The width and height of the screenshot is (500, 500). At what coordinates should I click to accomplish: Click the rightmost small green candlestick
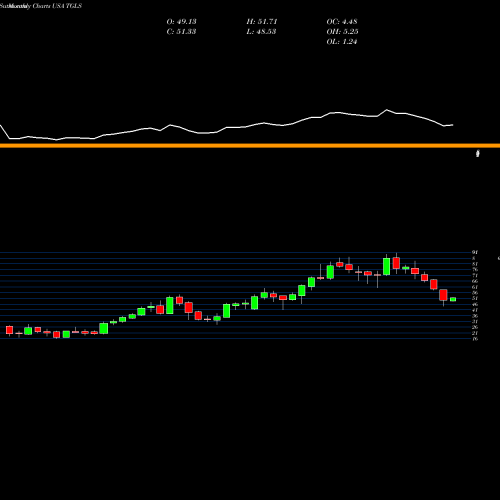[x=453, y=299]
